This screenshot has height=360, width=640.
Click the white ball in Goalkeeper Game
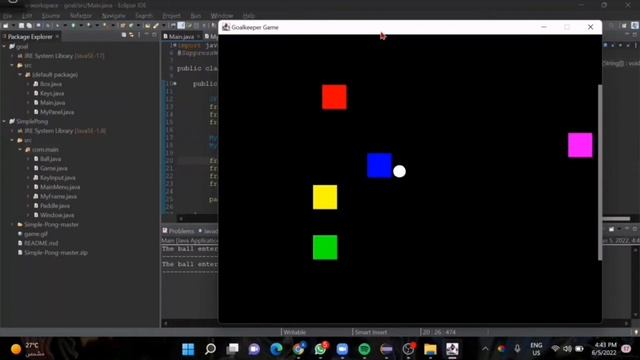click(x=399, y=171)
